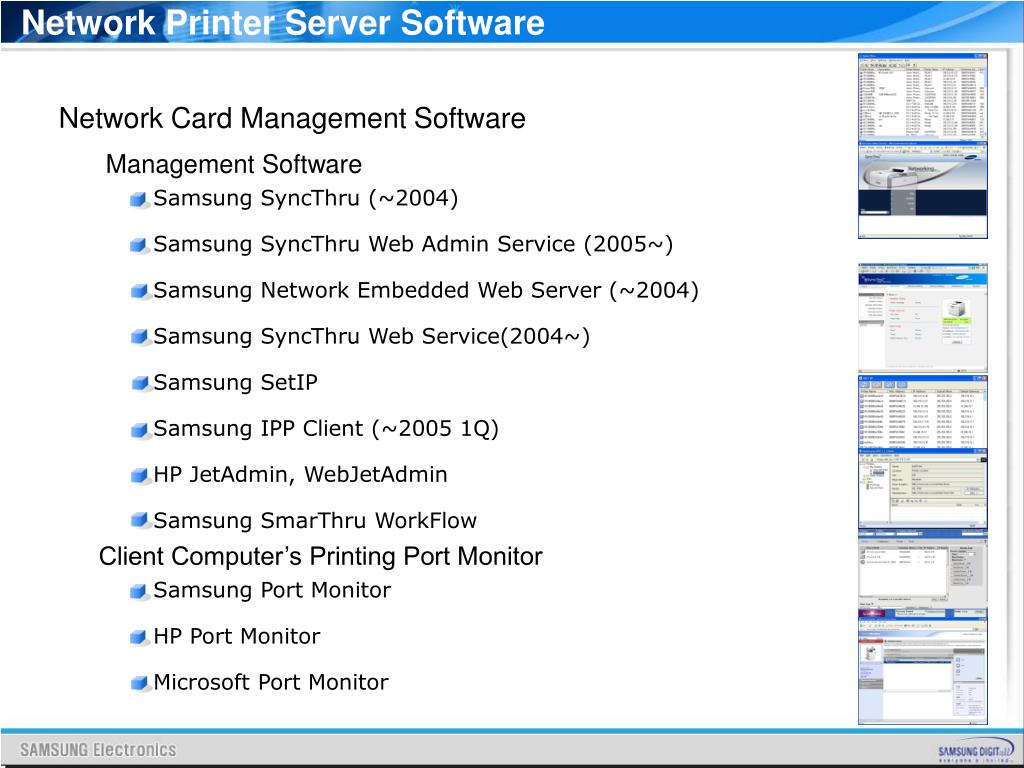Click the bullet beside Samsung Port Monitor
The width and height of the screenshot is (1024, 768).
[138, 591]
